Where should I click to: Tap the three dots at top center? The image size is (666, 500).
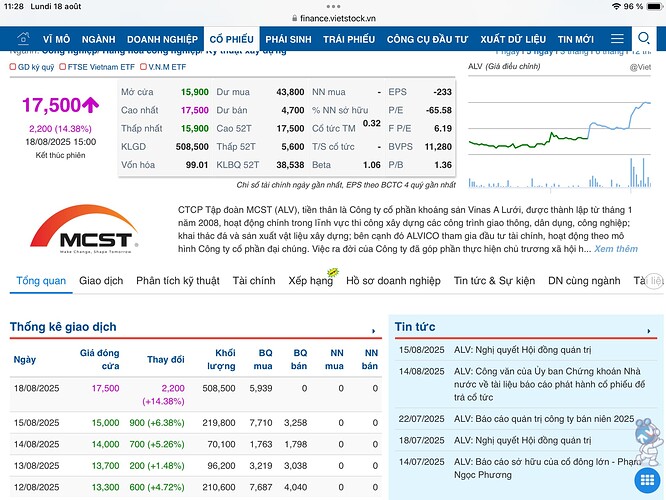(333, 6)
